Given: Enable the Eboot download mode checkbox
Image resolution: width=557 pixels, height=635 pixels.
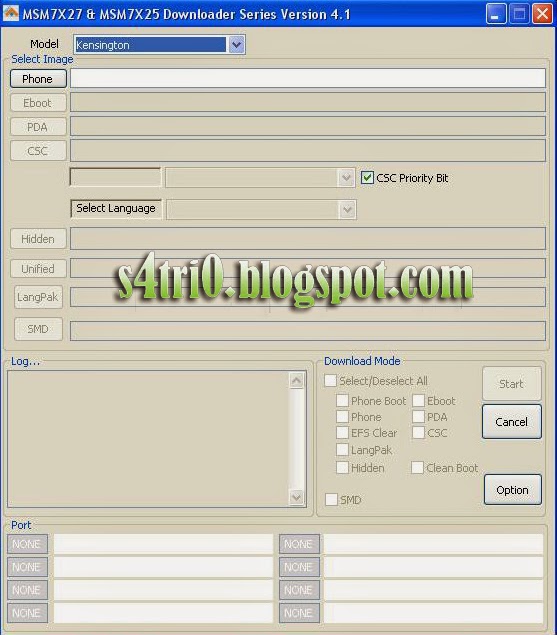Looking at the screenshot, I should tap(418, 400).
